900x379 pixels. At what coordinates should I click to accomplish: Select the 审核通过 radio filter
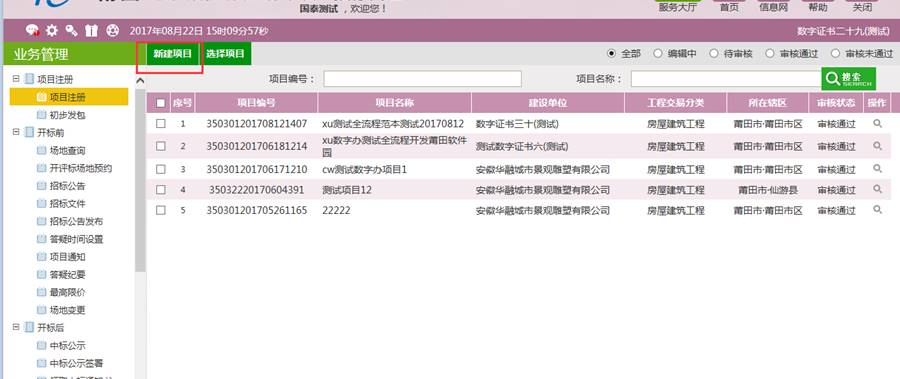tap(770, 53)
